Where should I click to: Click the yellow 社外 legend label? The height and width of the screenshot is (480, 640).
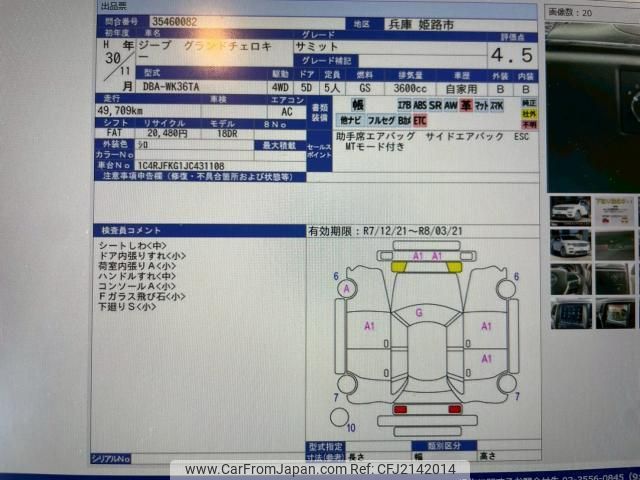(x=529, y=113)
